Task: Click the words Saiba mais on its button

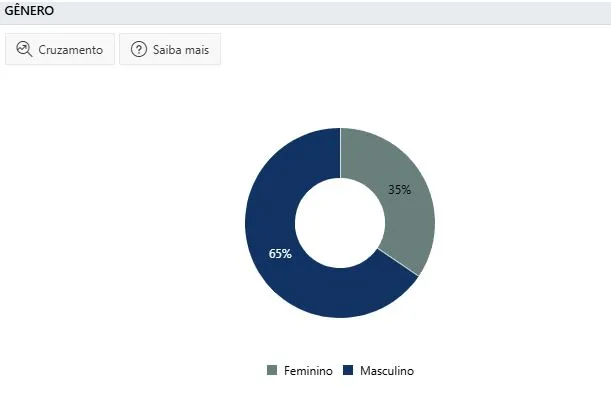Action: [181, 50]
